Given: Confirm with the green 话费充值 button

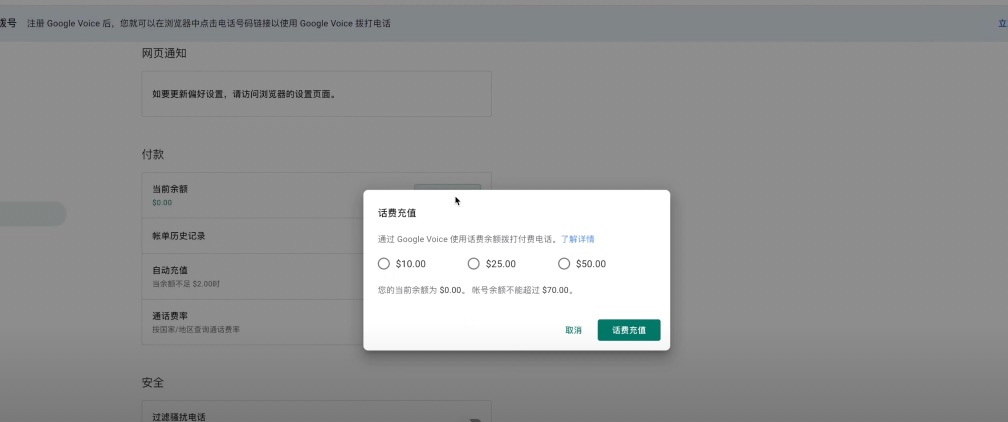Looking at the screenshot, I should click(x=629, y=330).
